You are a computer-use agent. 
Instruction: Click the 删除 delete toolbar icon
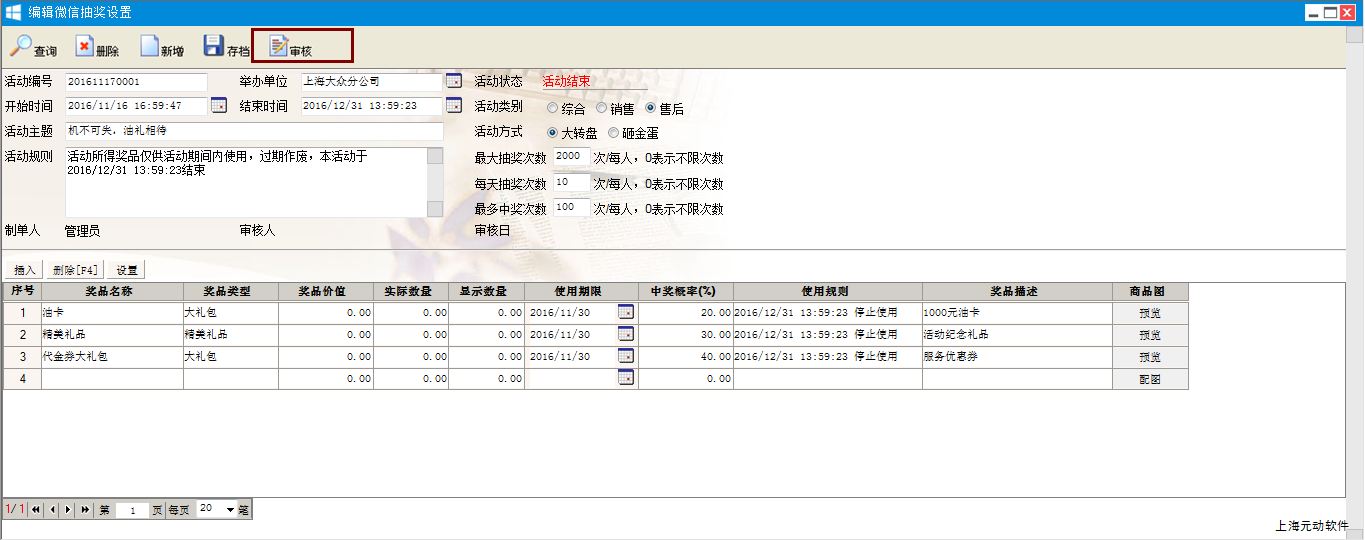click(x=85, y=46)
